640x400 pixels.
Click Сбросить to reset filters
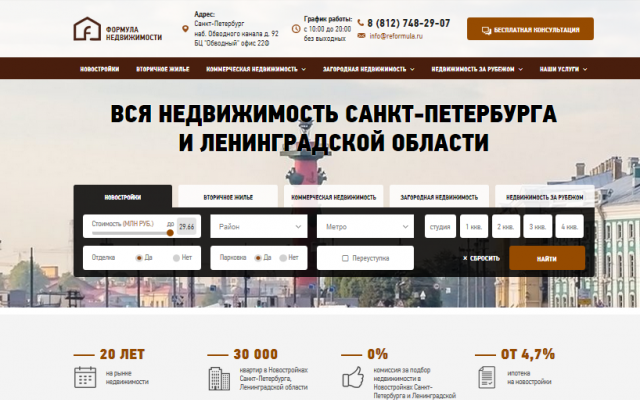(x=481, y=258)
